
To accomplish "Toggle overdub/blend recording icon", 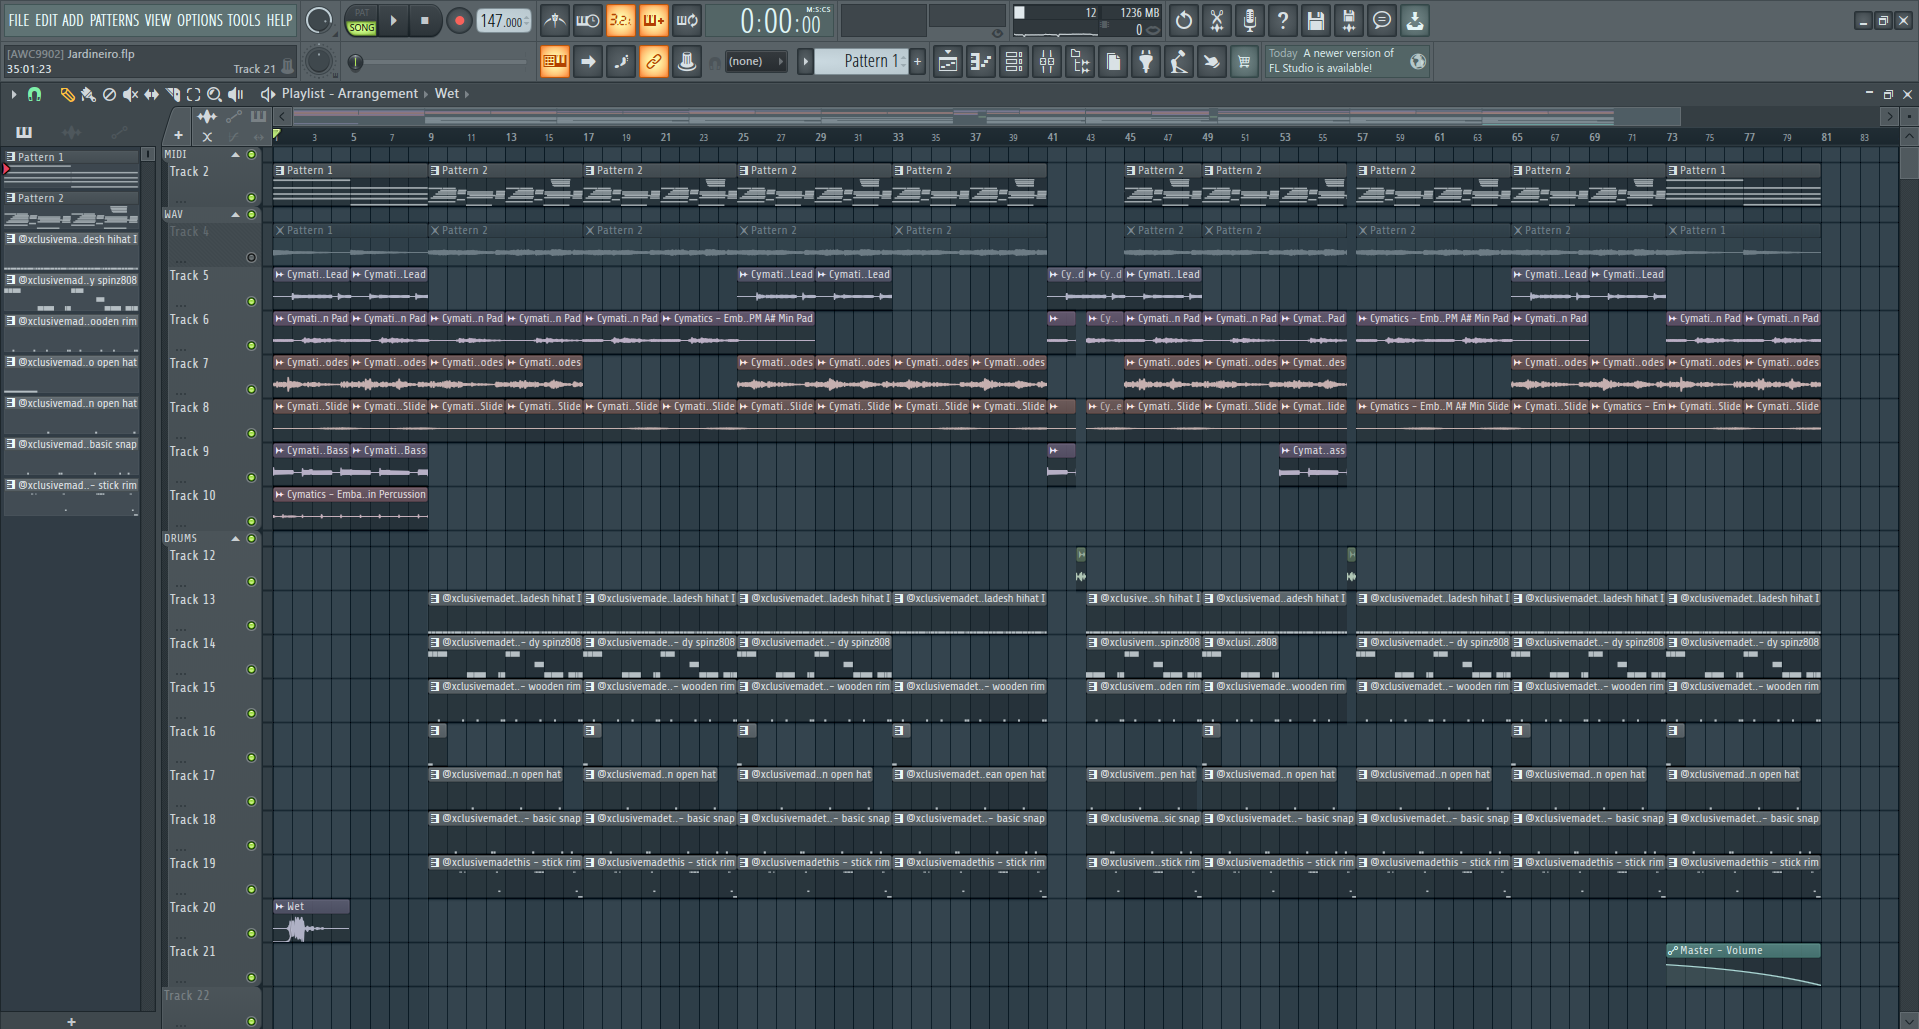I will (653, 20).
